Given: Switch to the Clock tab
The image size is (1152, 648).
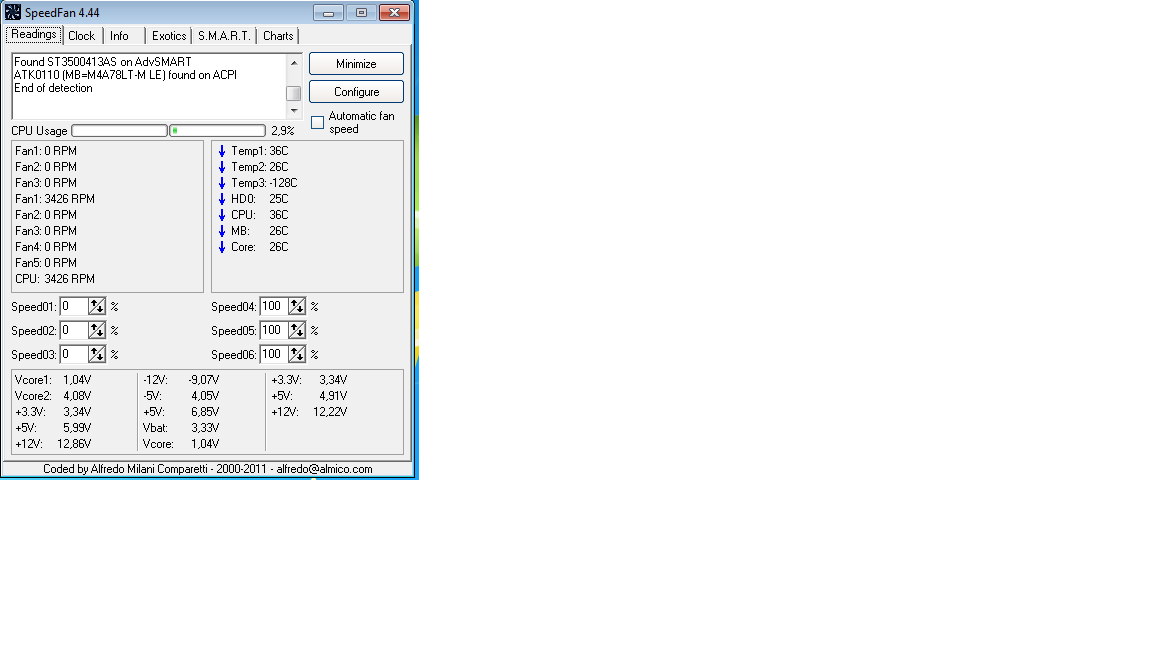Looking at the screenshot, I should [x=82, y=36].
